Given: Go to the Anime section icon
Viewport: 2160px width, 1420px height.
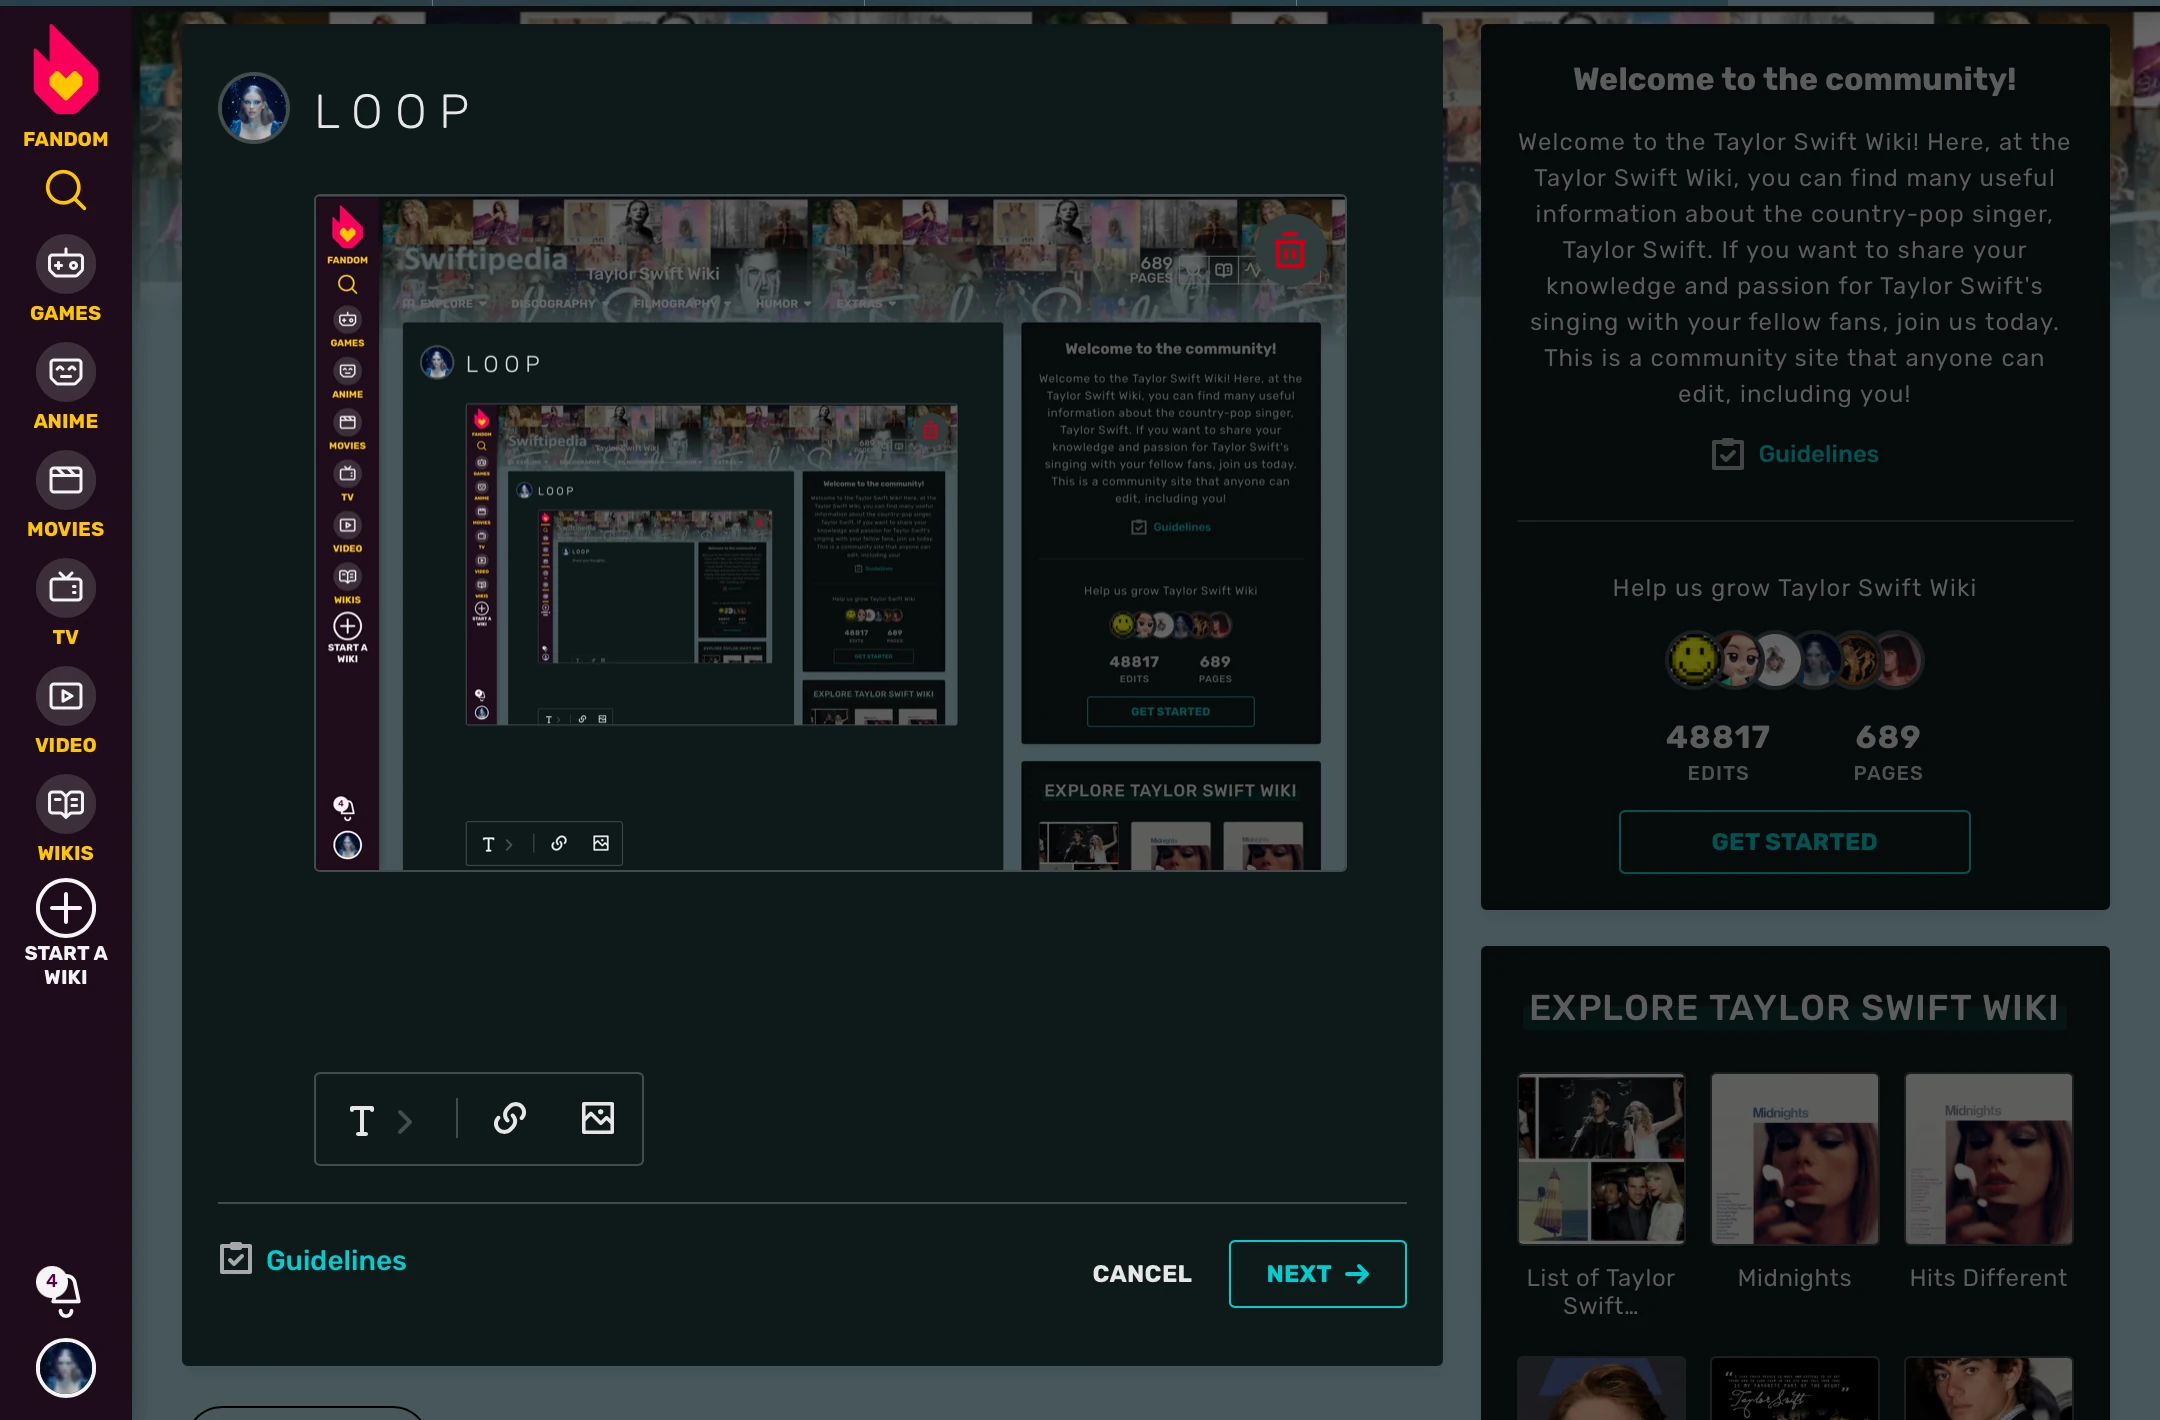Looking at the screenshot, I should pos(65,373).
